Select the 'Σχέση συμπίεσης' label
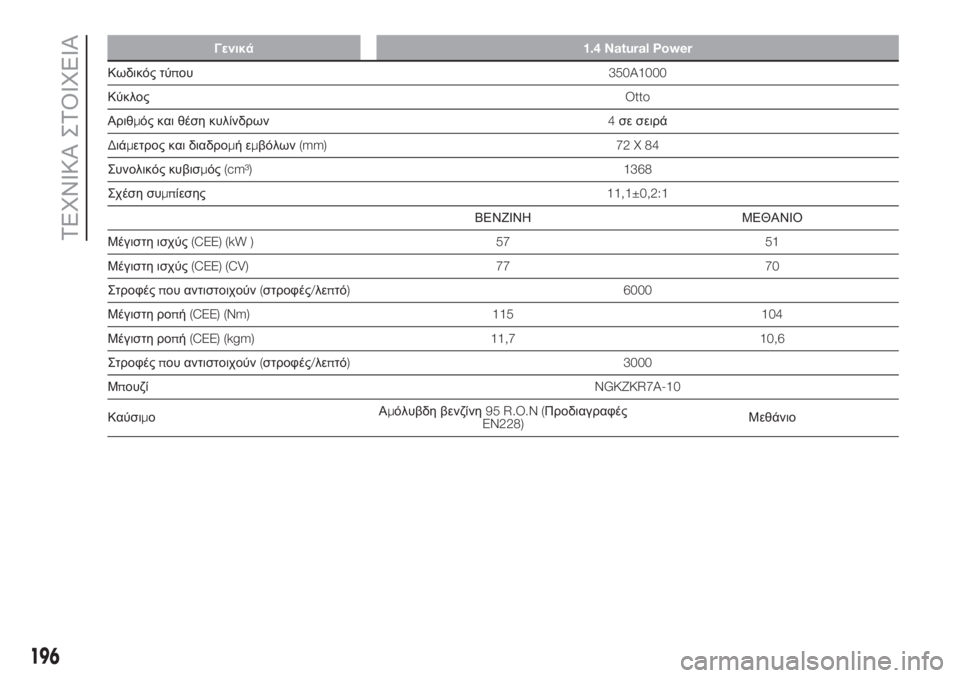 coord(157,194)
